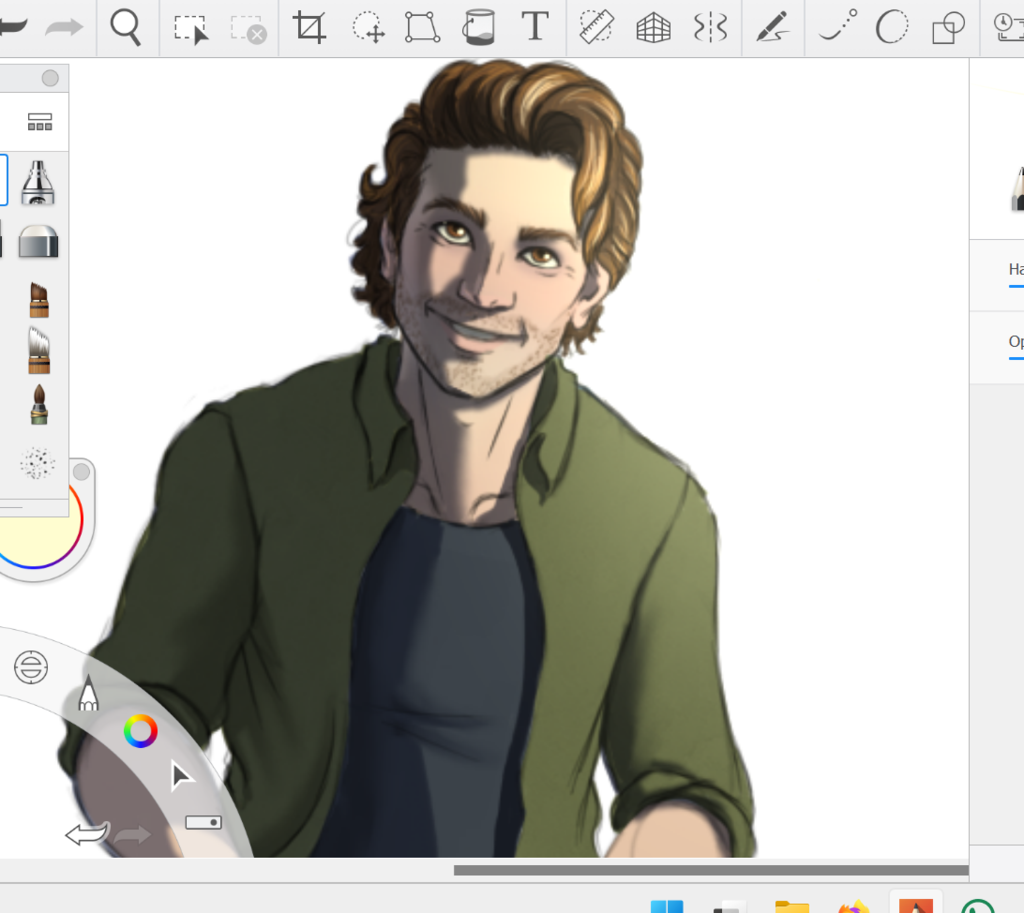Open the Perspective guides grid tool
The image size is (1024, 913).
coord(653,29)
